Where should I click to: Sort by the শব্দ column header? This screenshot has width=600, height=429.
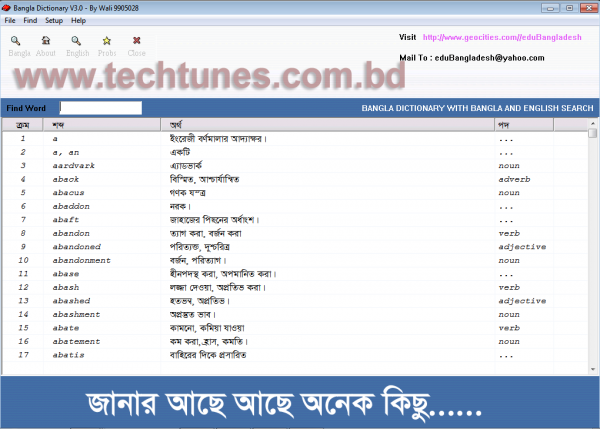101,125
